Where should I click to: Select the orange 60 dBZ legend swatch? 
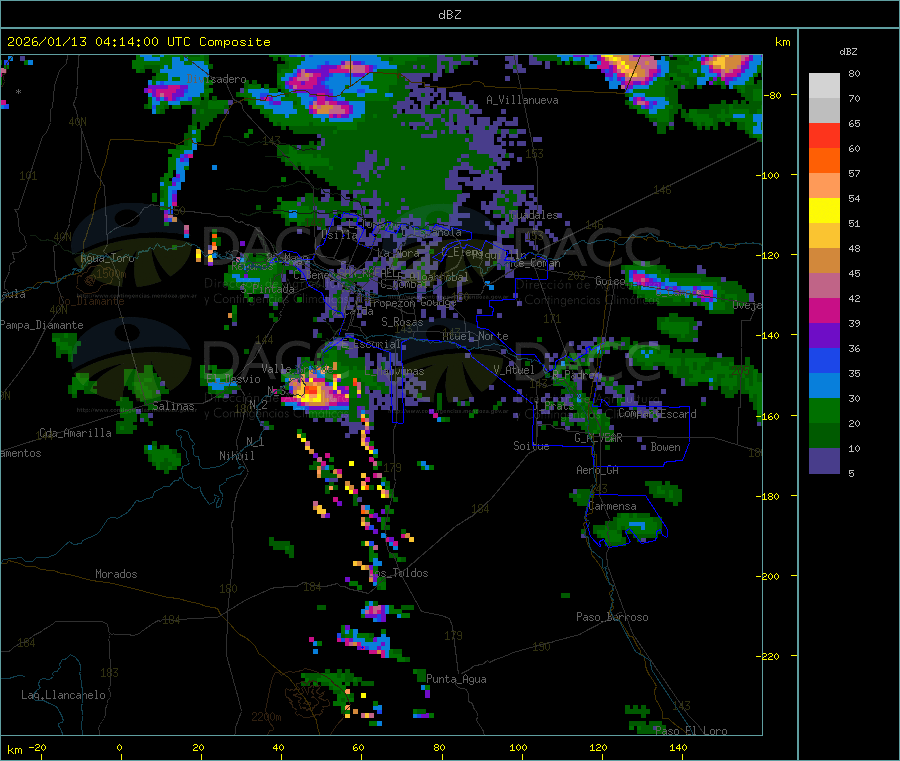tap(824, 161)
